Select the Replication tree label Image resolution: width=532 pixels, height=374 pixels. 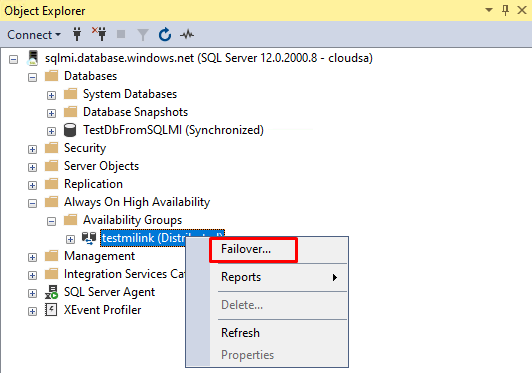click(93, 184)
